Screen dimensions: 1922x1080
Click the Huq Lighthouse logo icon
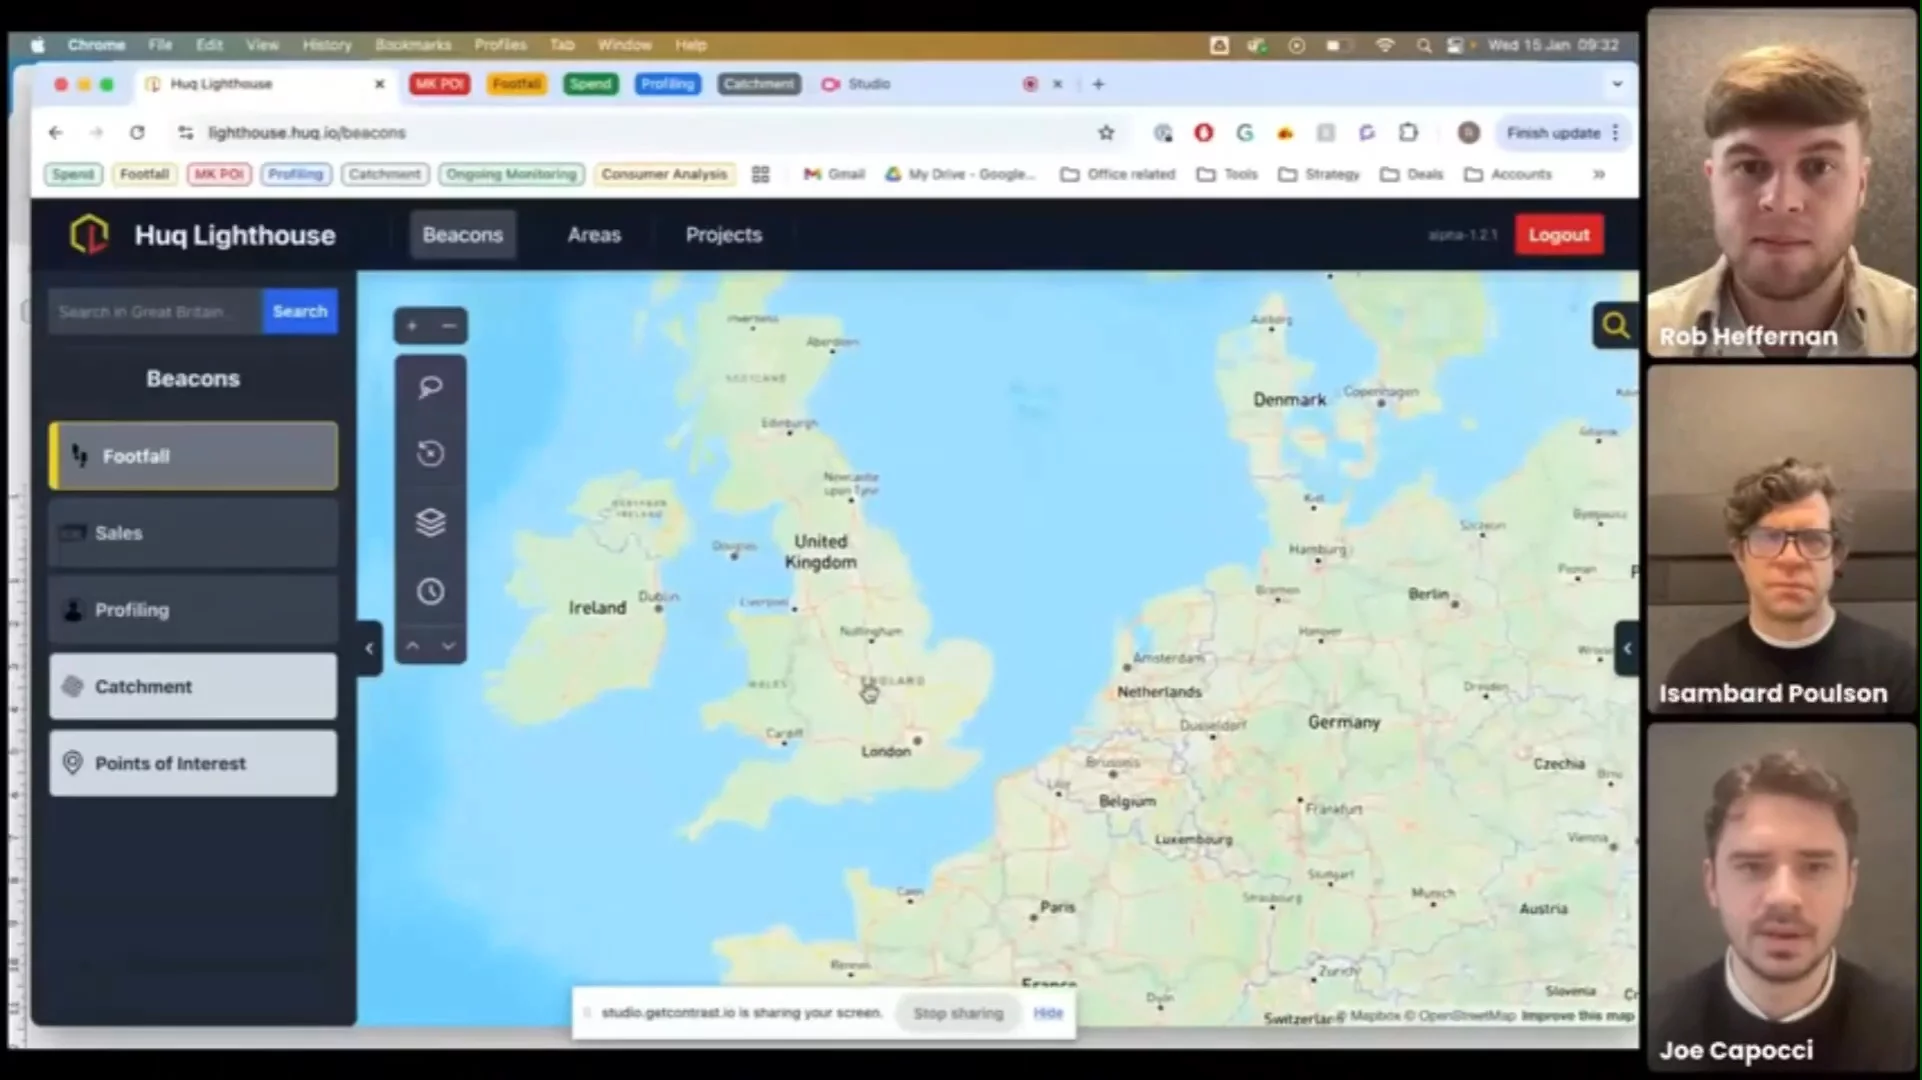(x=89, y=235)
